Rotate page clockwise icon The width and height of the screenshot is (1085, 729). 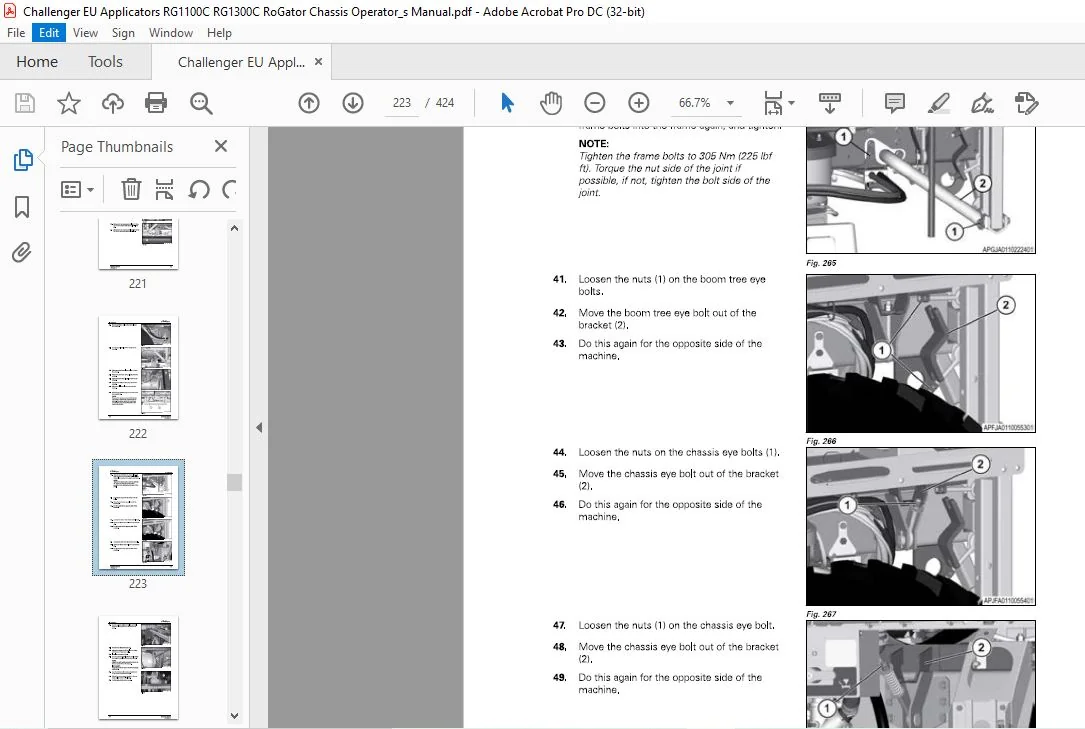pos(229,189)
